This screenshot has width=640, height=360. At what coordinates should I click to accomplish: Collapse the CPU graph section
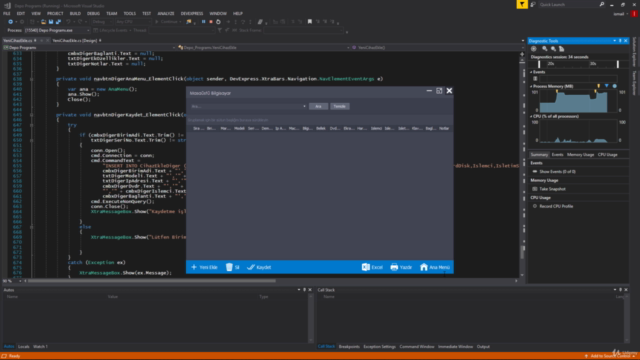click(531, 116)
